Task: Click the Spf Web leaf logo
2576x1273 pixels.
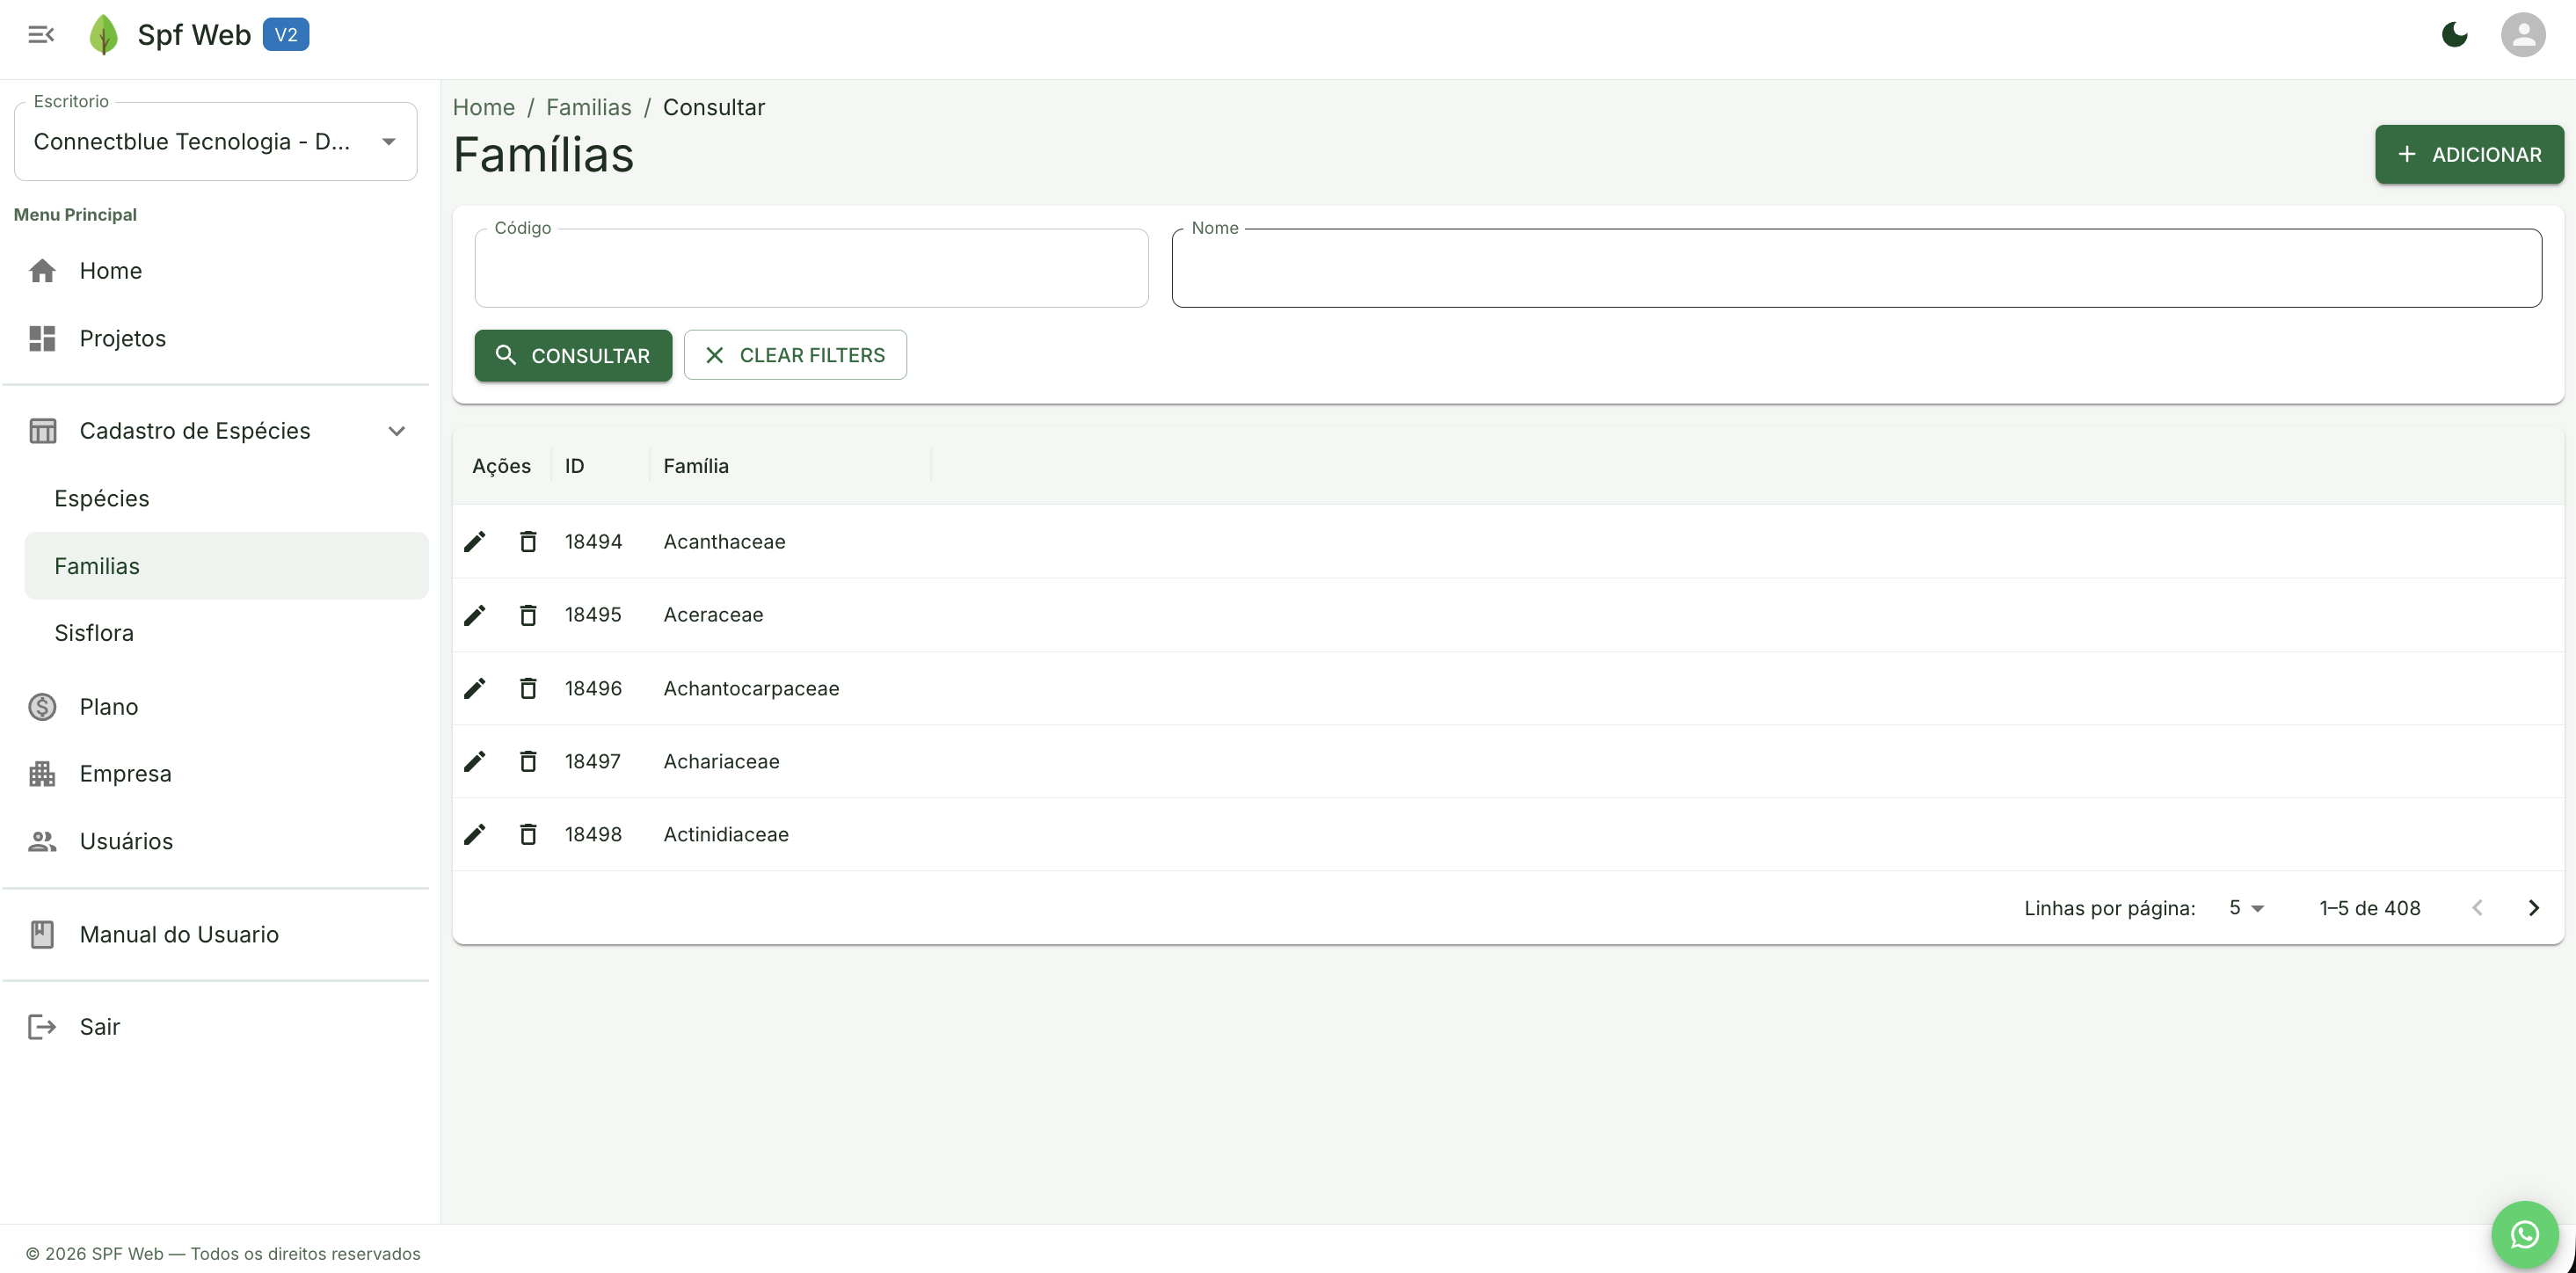Action: click(x=103, y=35)
